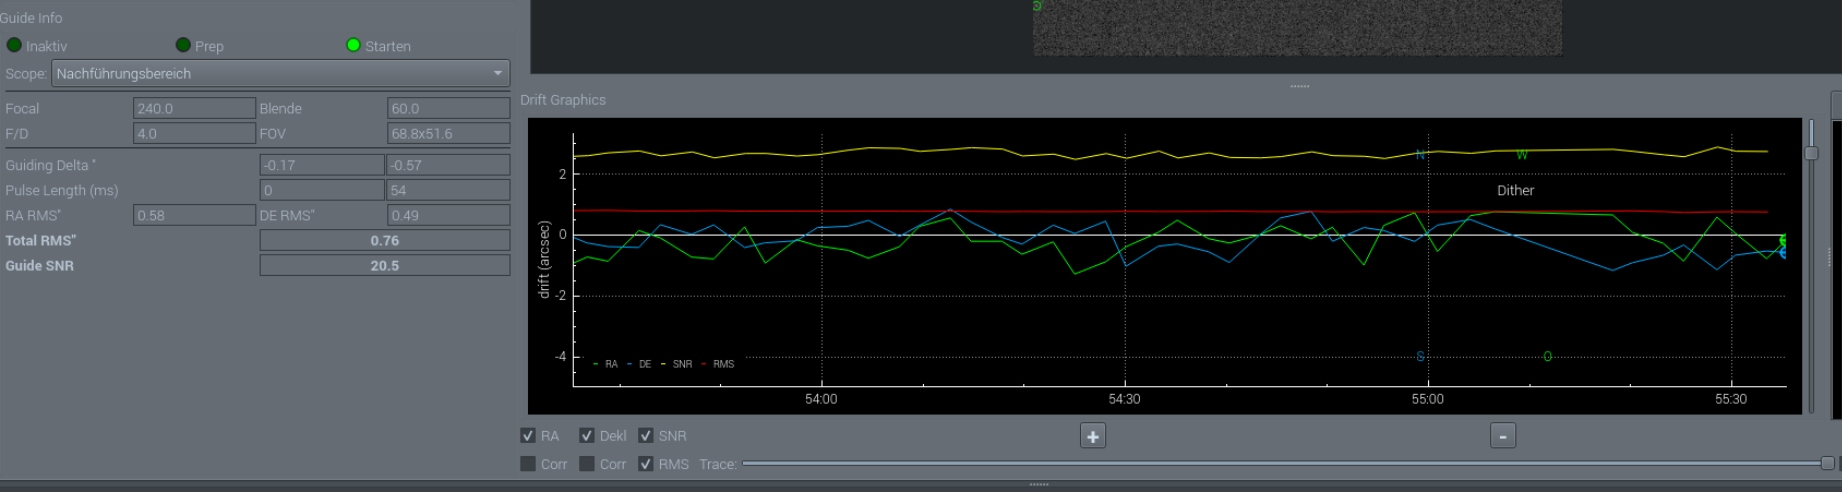This screenshot has height=492, width=1842.
Task: Toggle the RA graph checkbox
Action: [528, 435]
